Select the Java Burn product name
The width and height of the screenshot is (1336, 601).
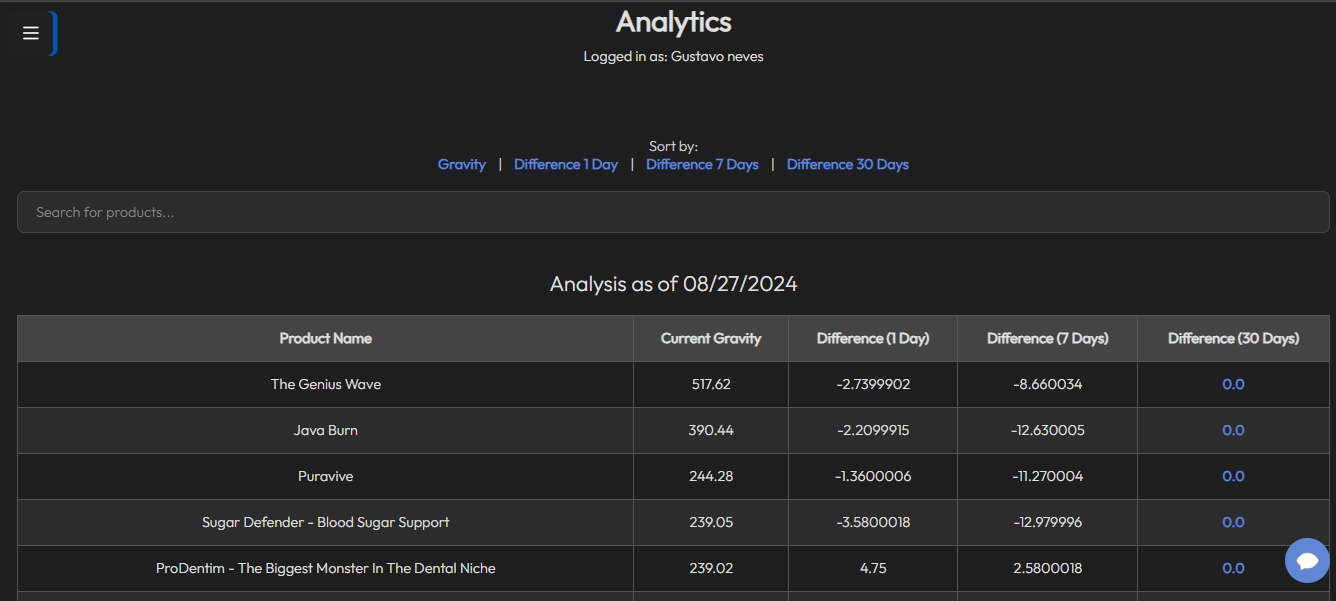coord(326,430)
